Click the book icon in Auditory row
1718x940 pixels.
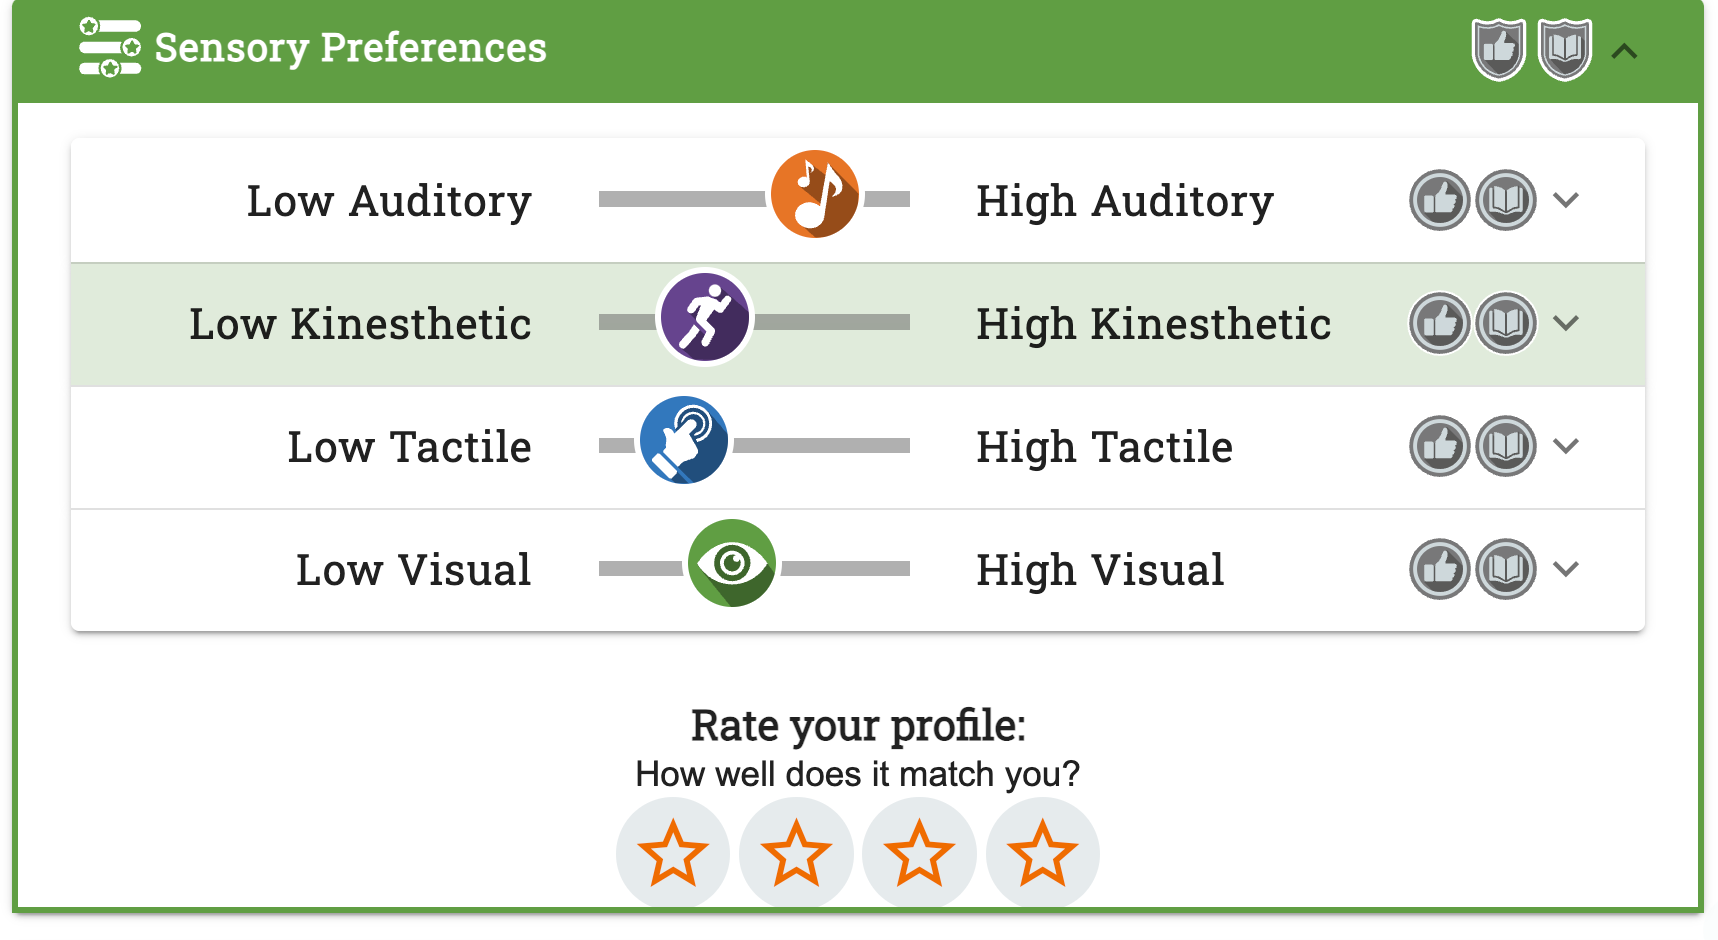tap(1506, 200)
